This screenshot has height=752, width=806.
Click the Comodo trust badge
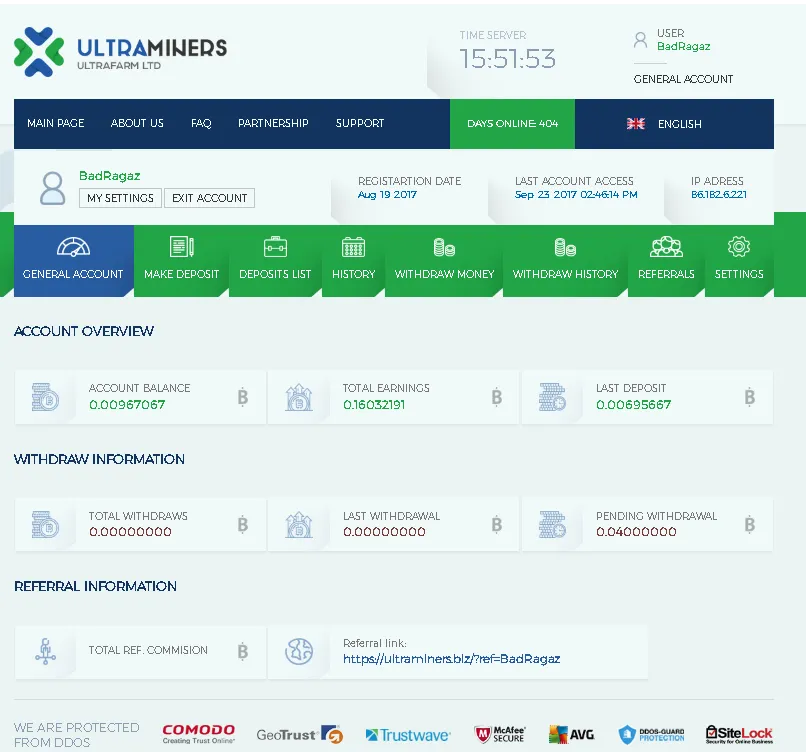click(x=198, y=734)
